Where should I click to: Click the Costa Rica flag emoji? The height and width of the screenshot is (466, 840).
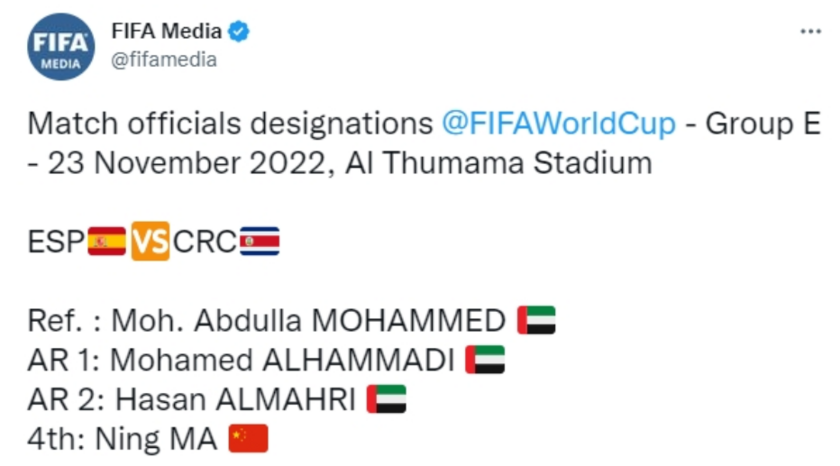(x=260, y=242)
